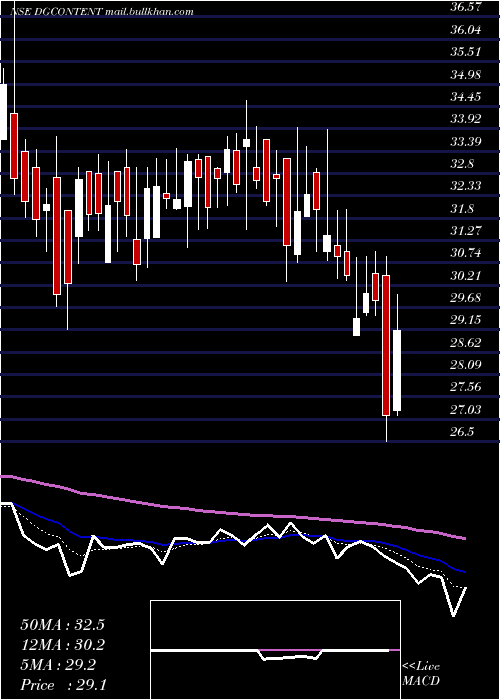This screenshot has height=700, width=500.
Task: Click the '<<Live MACD' label
Action: (x=421, y=674)
